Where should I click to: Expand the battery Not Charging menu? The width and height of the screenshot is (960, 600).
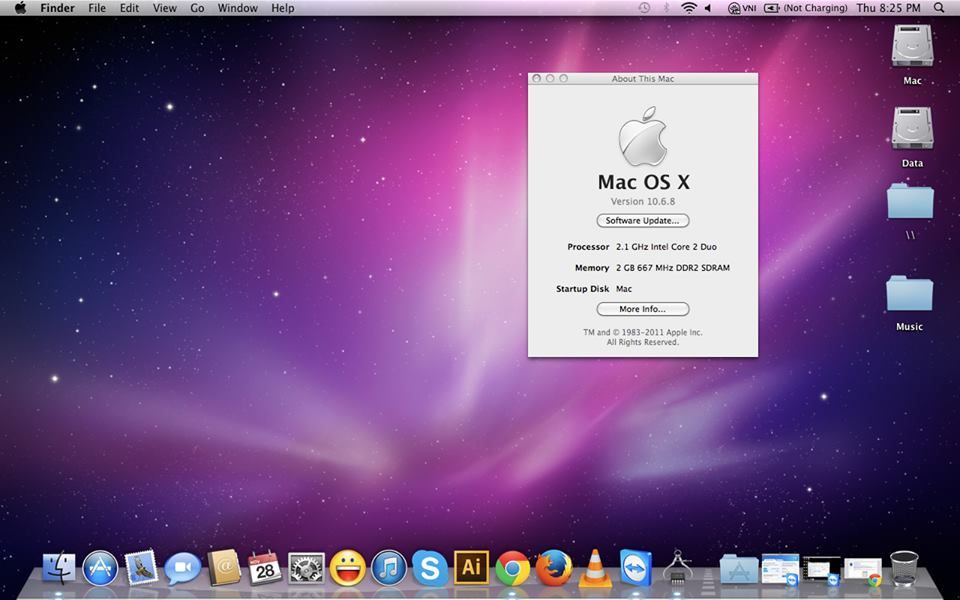(x=806, y=8)
